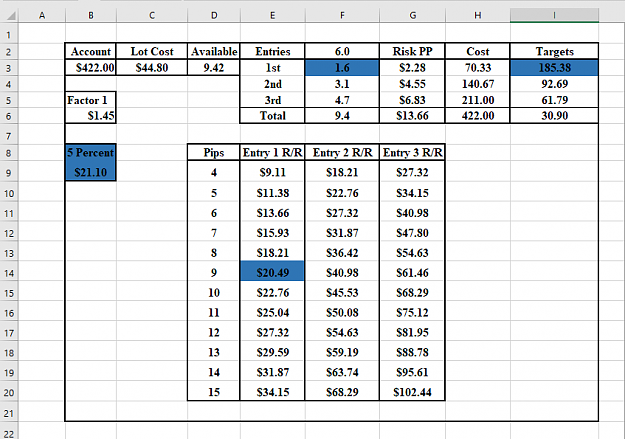
Task: Click the blue highlighted 185.38 target cell
Action: 554,68
